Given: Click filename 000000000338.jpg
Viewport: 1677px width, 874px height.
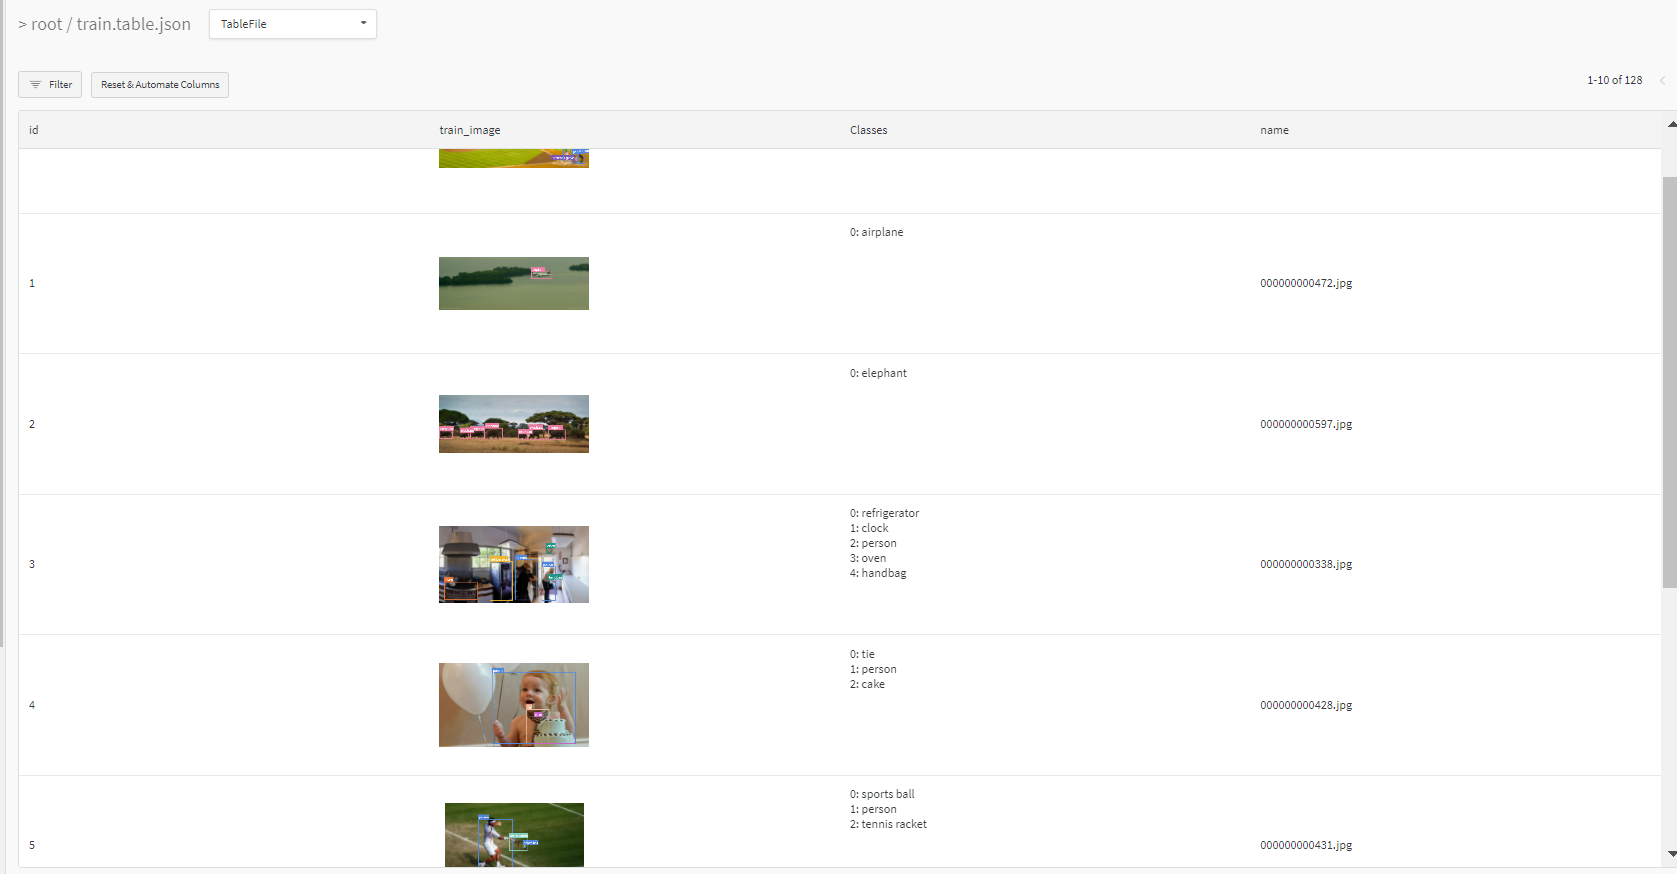Looking at the screenshot, I should point(1306,564).
